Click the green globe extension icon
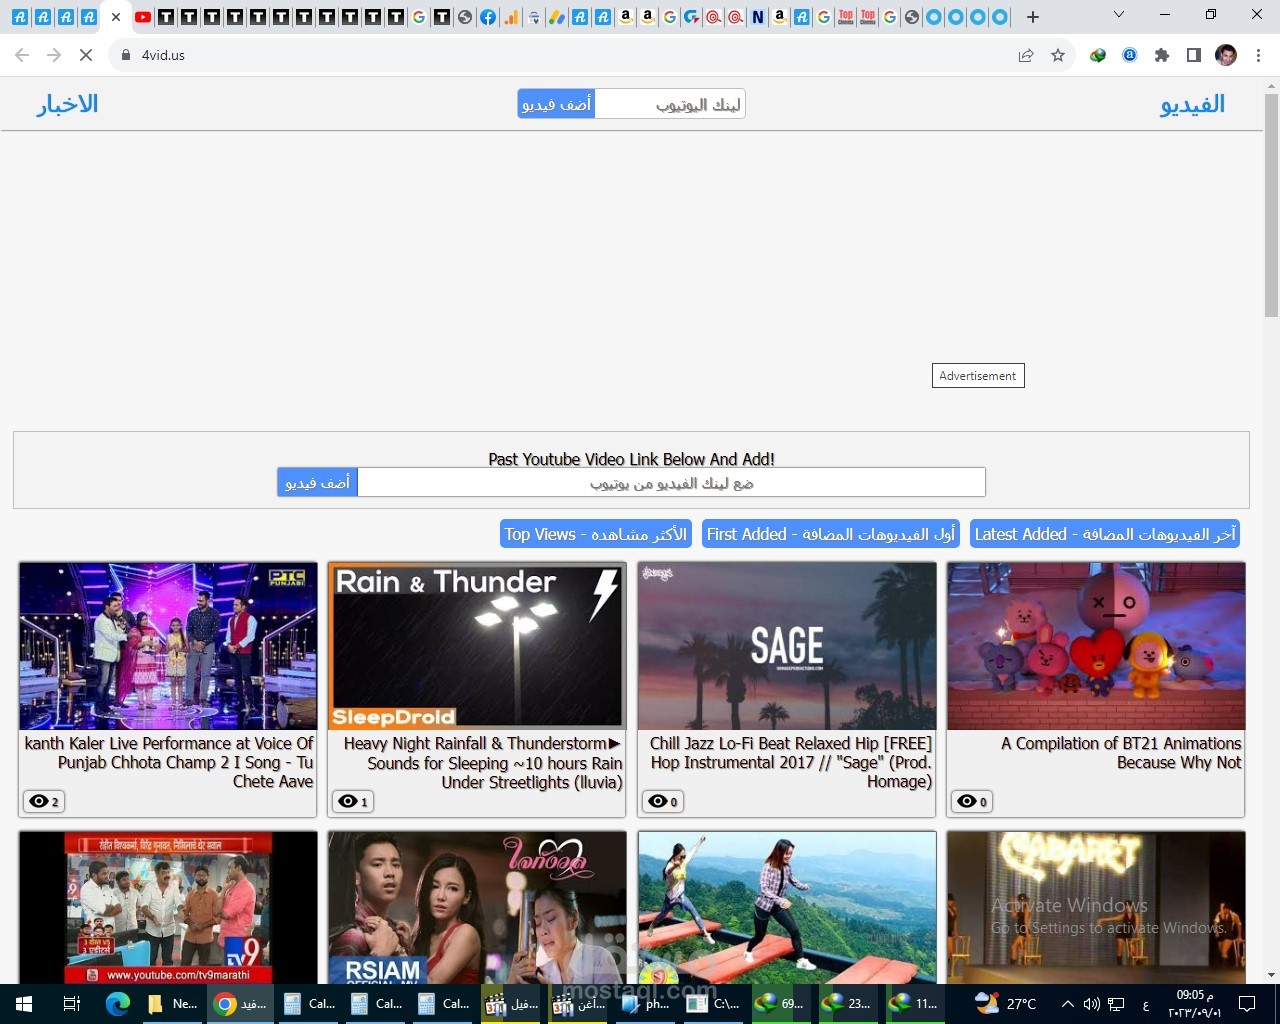1280x1024 pixels. pos(1098,55)
